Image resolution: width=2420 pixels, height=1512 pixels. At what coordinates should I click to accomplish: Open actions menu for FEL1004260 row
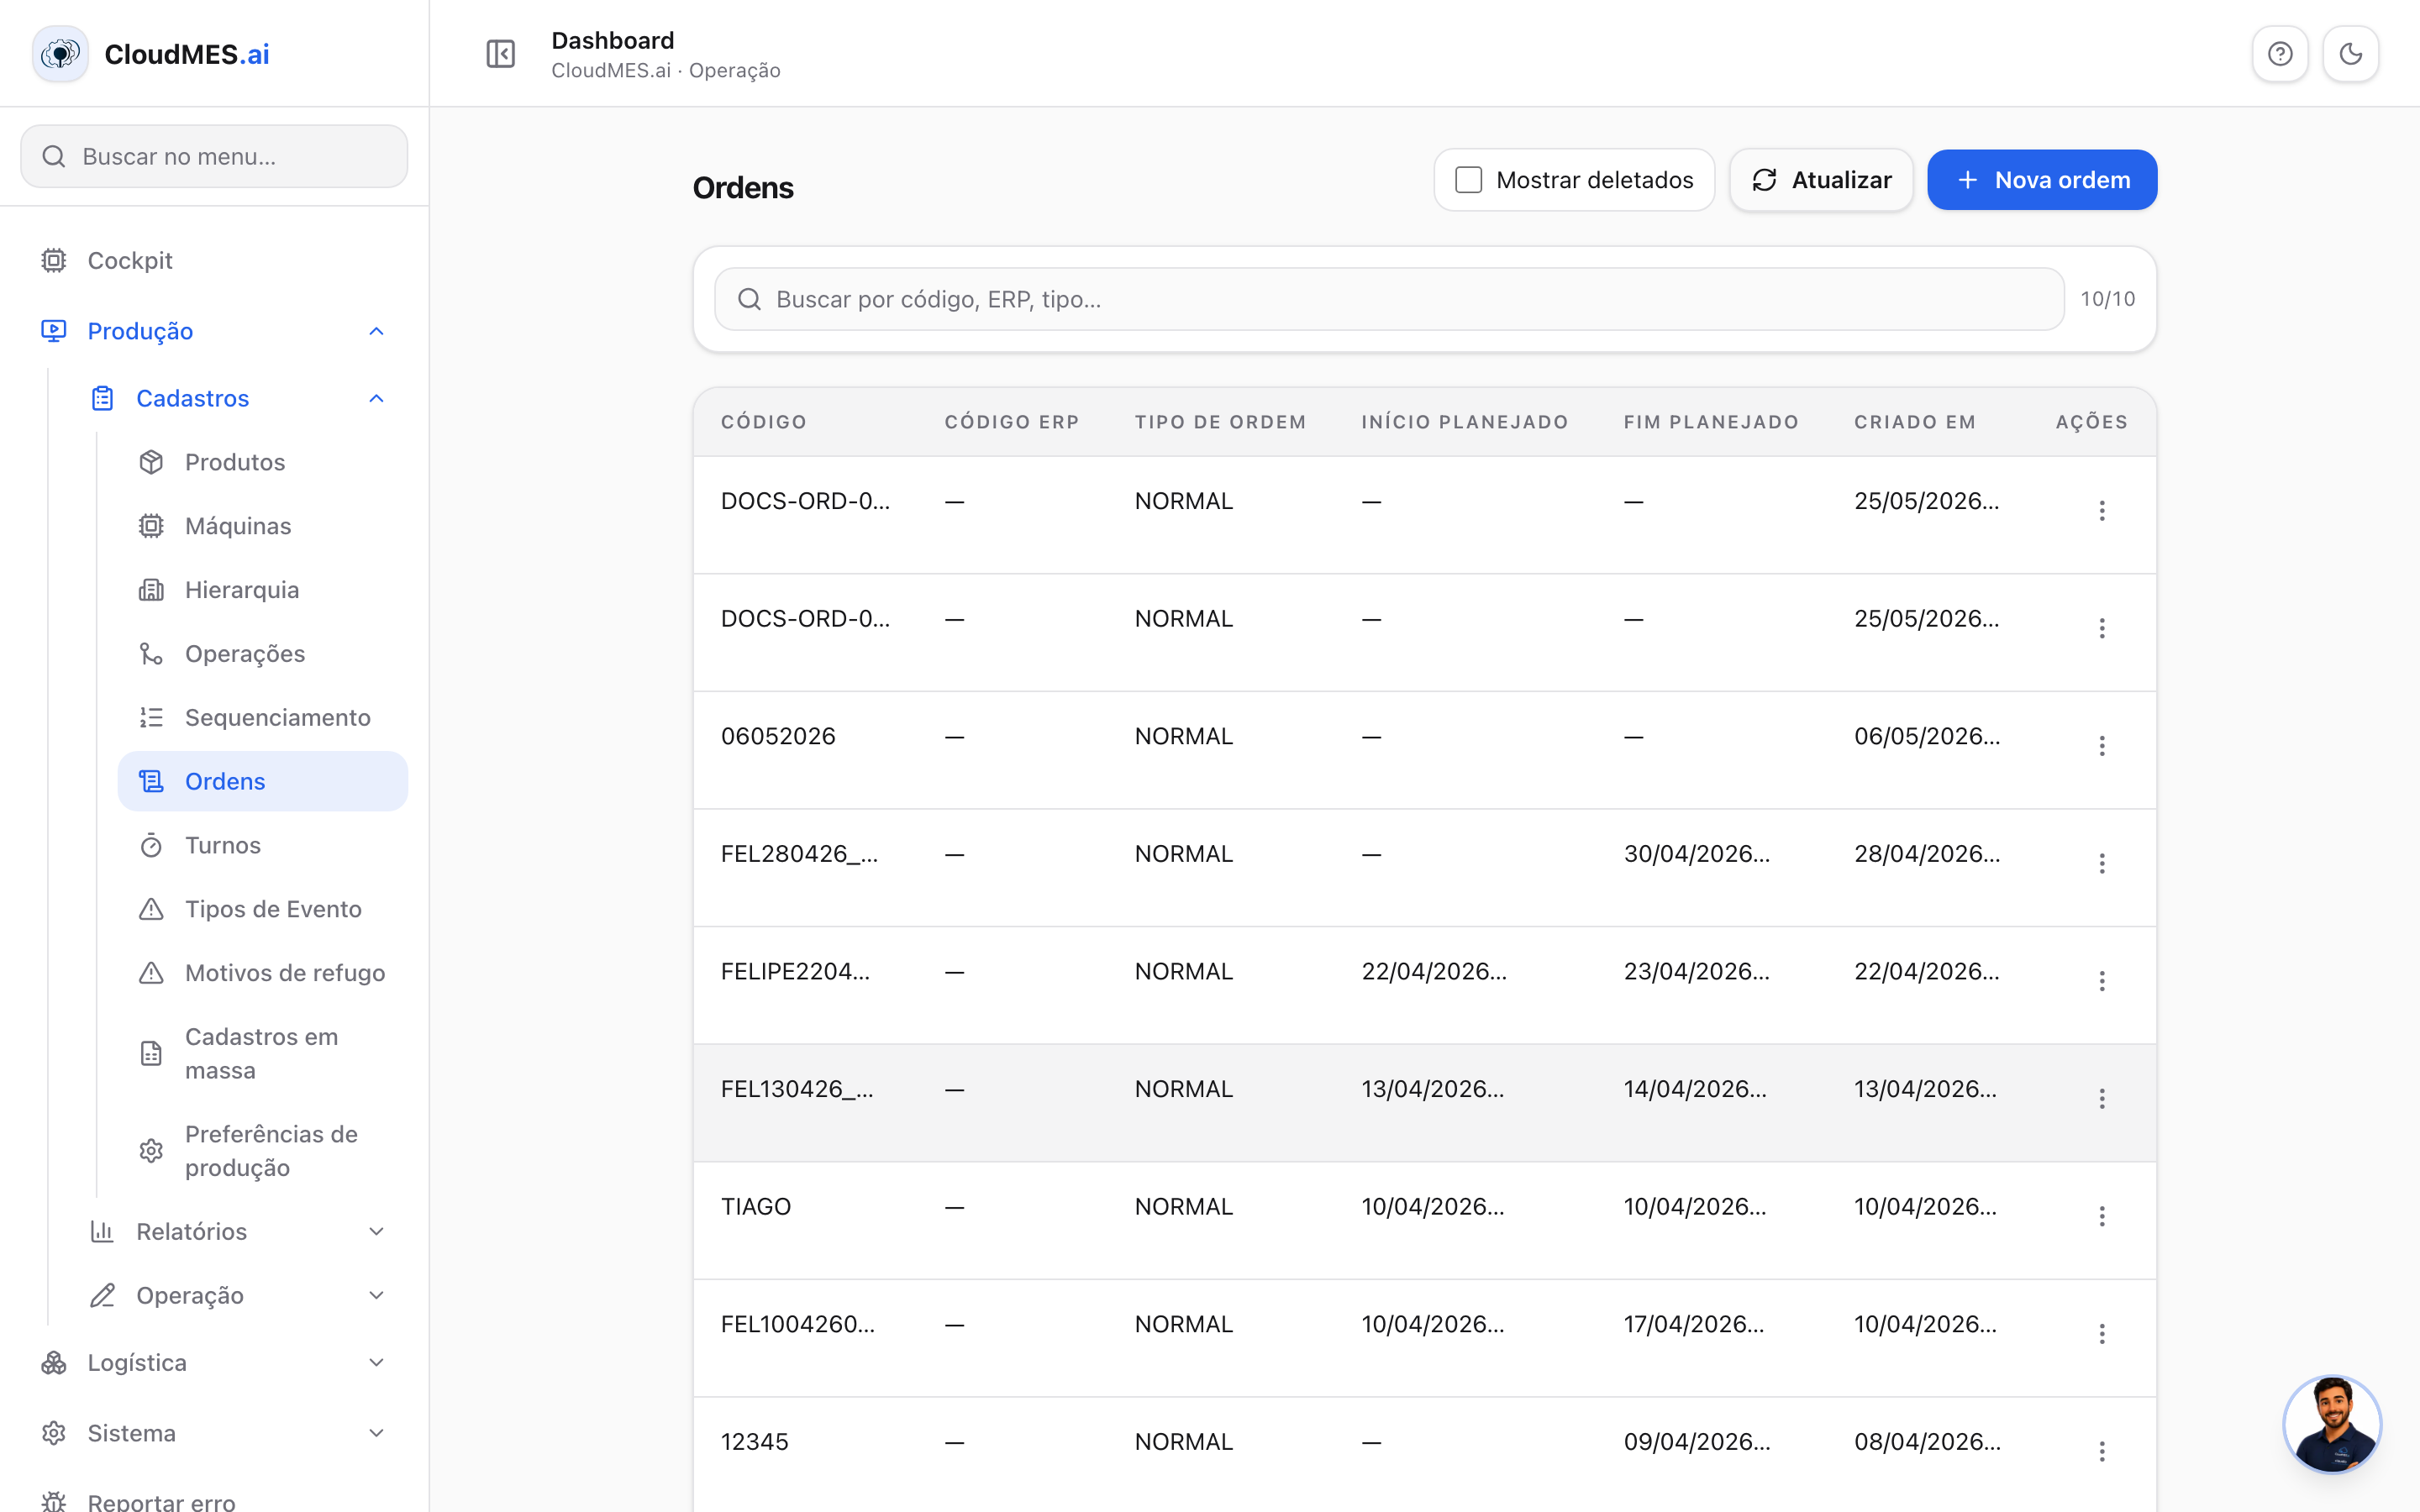tap(2102, 1334)
